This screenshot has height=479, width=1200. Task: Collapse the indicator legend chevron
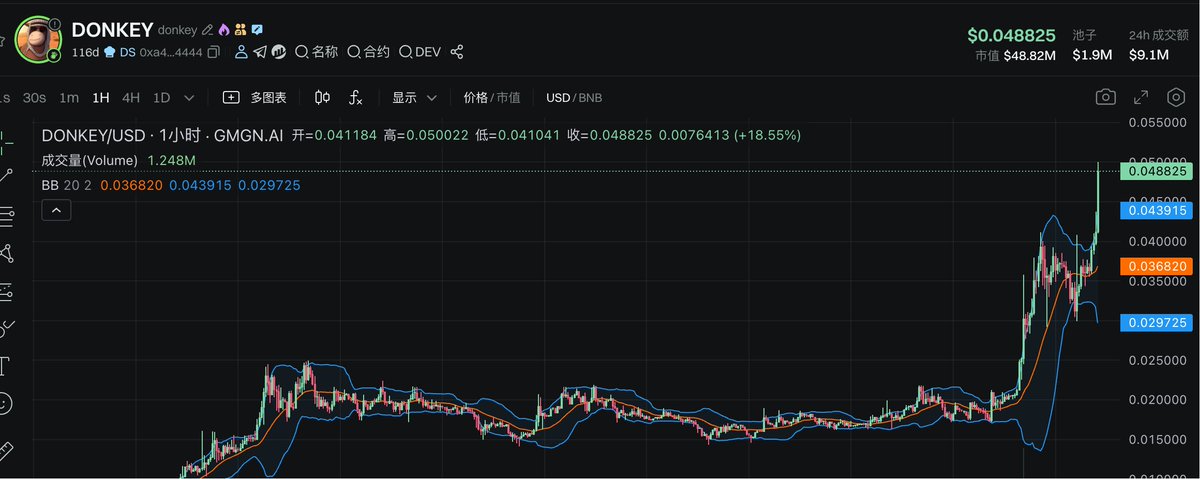pos(56,210)
